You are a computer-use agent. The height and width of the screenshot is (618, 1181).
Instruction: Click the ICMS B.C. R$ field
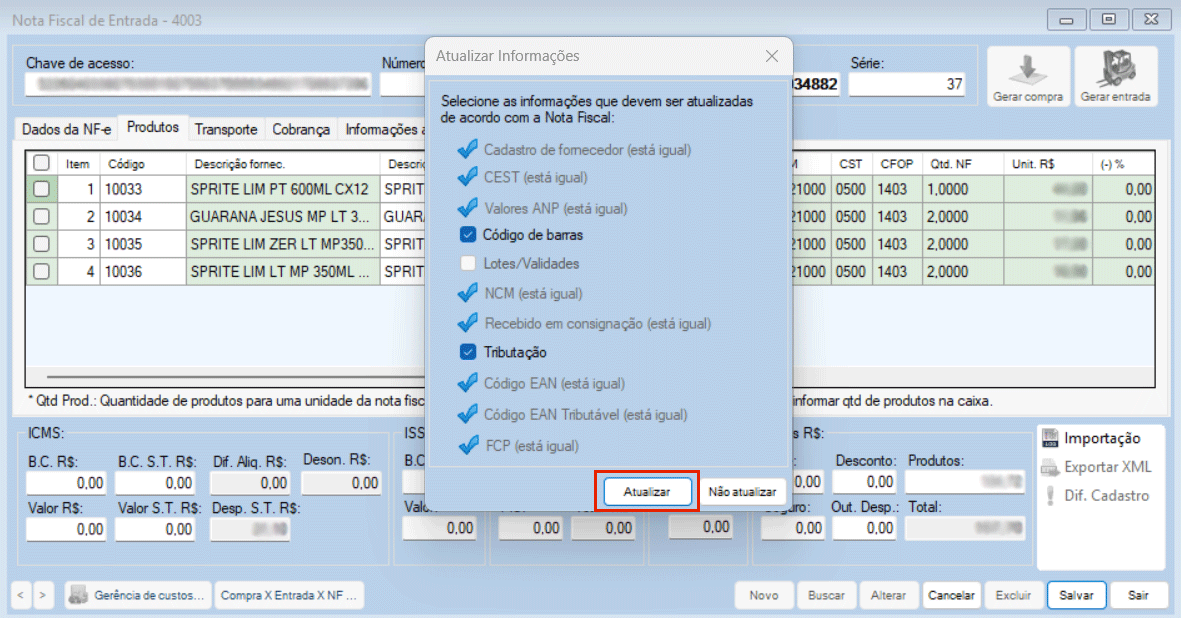click(x=66, y=483)
